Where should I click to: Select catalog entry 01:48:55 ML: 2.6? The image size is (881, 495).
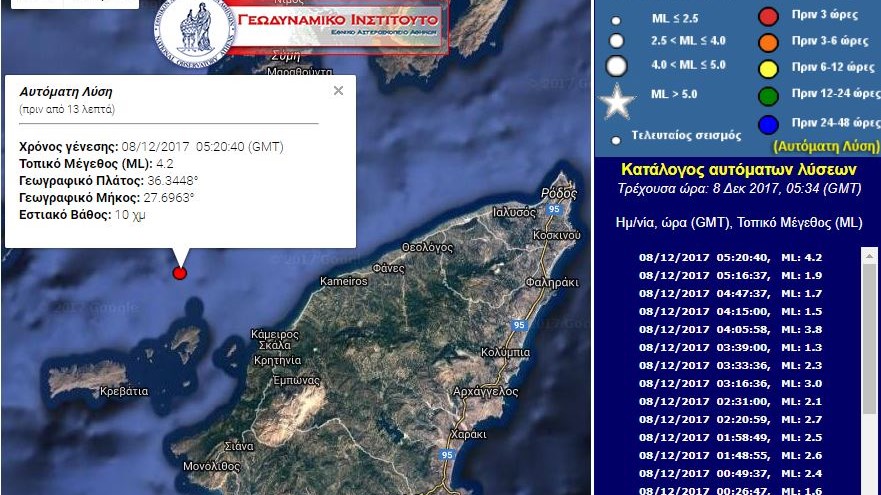(x=730, y=455)
